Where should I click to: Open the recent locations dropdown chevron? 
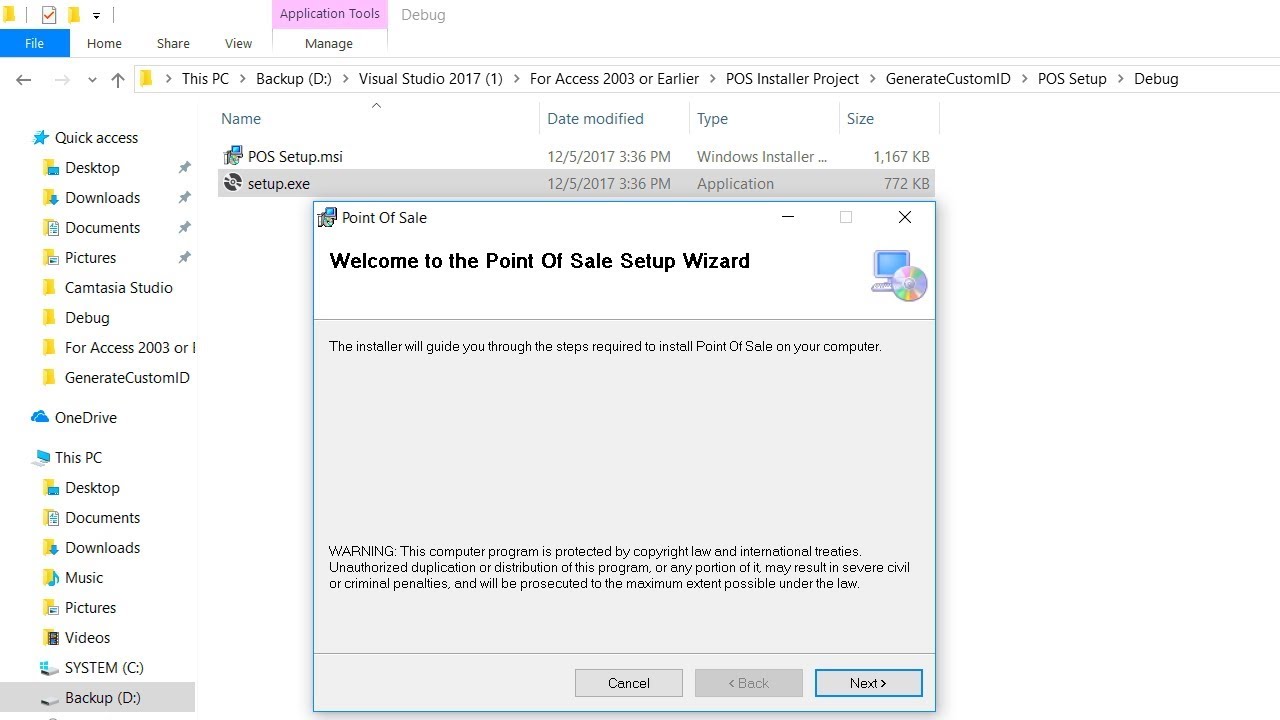tap(92, 80)
